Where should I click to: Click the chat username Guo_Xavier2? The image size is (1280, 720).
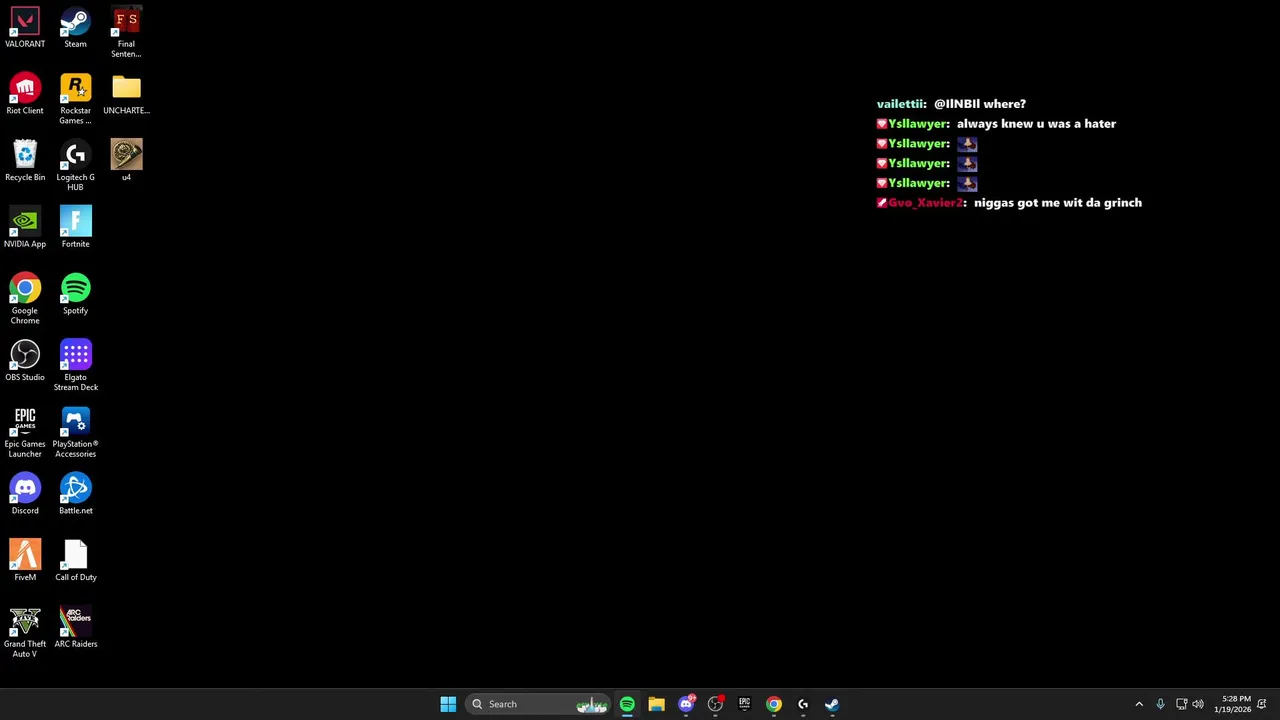click(x=925, y=203)
